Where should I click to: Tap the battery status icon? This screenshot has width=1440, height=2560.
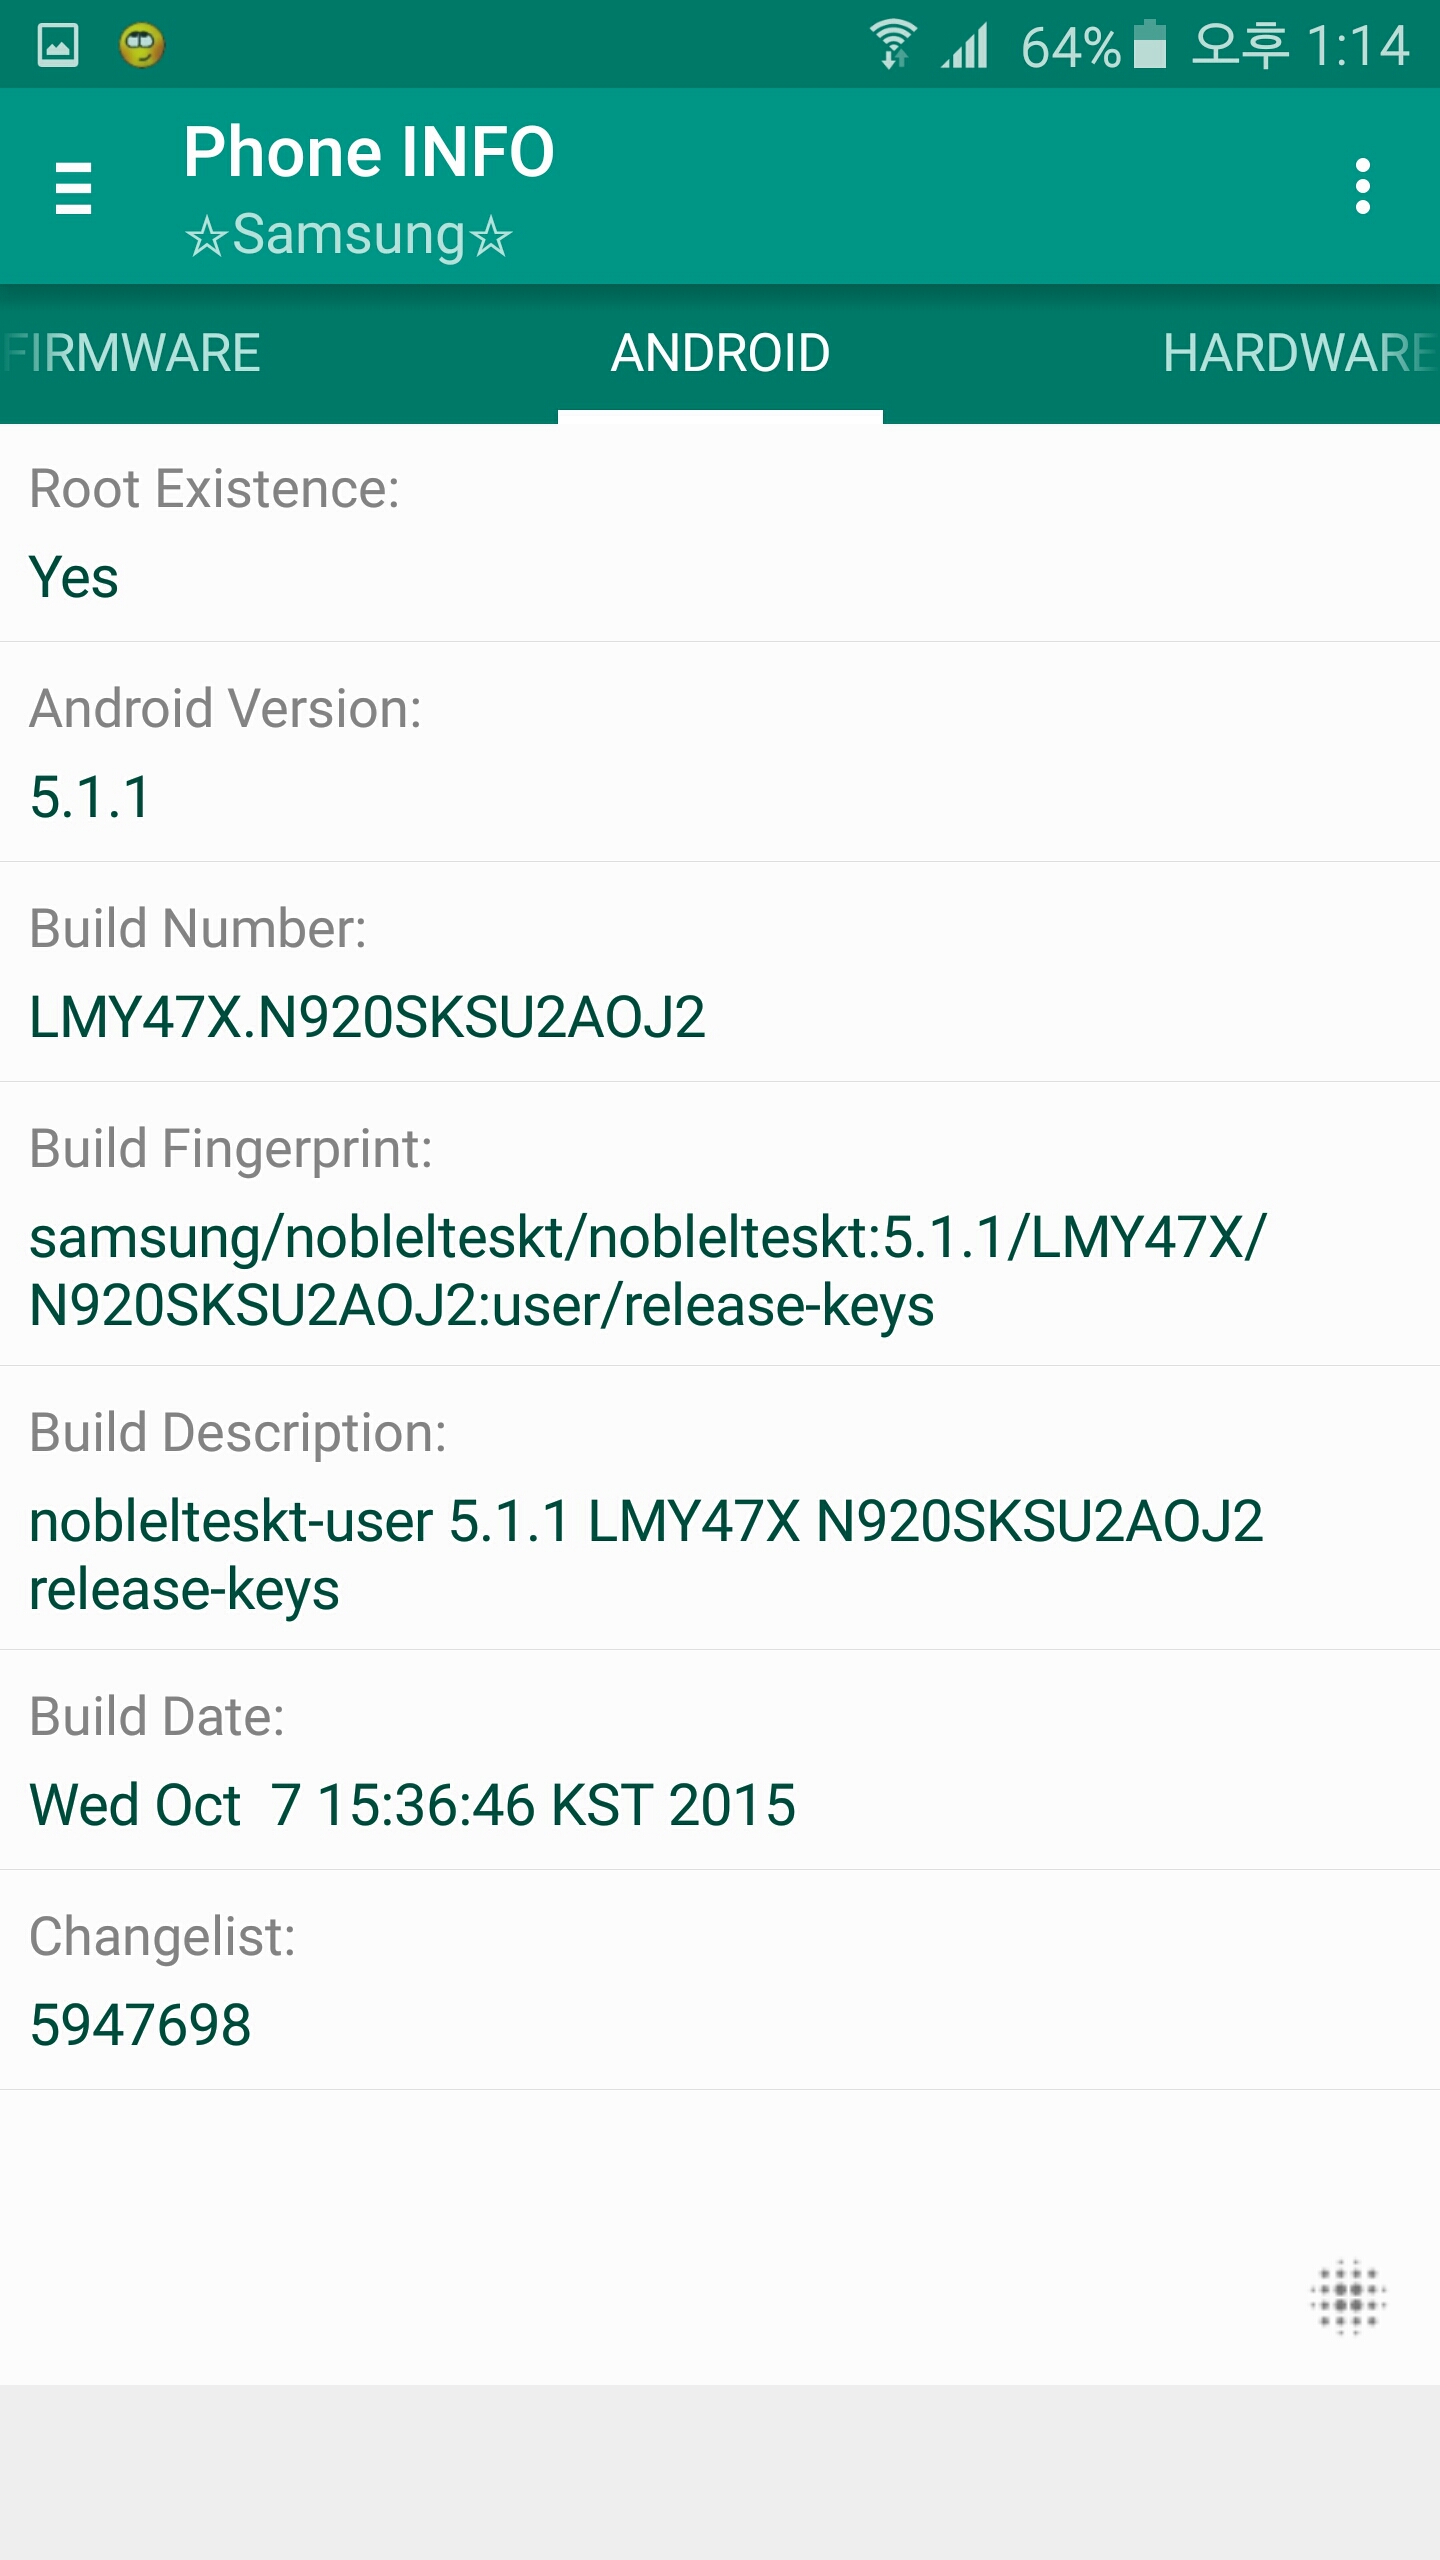pos(1150,45)
